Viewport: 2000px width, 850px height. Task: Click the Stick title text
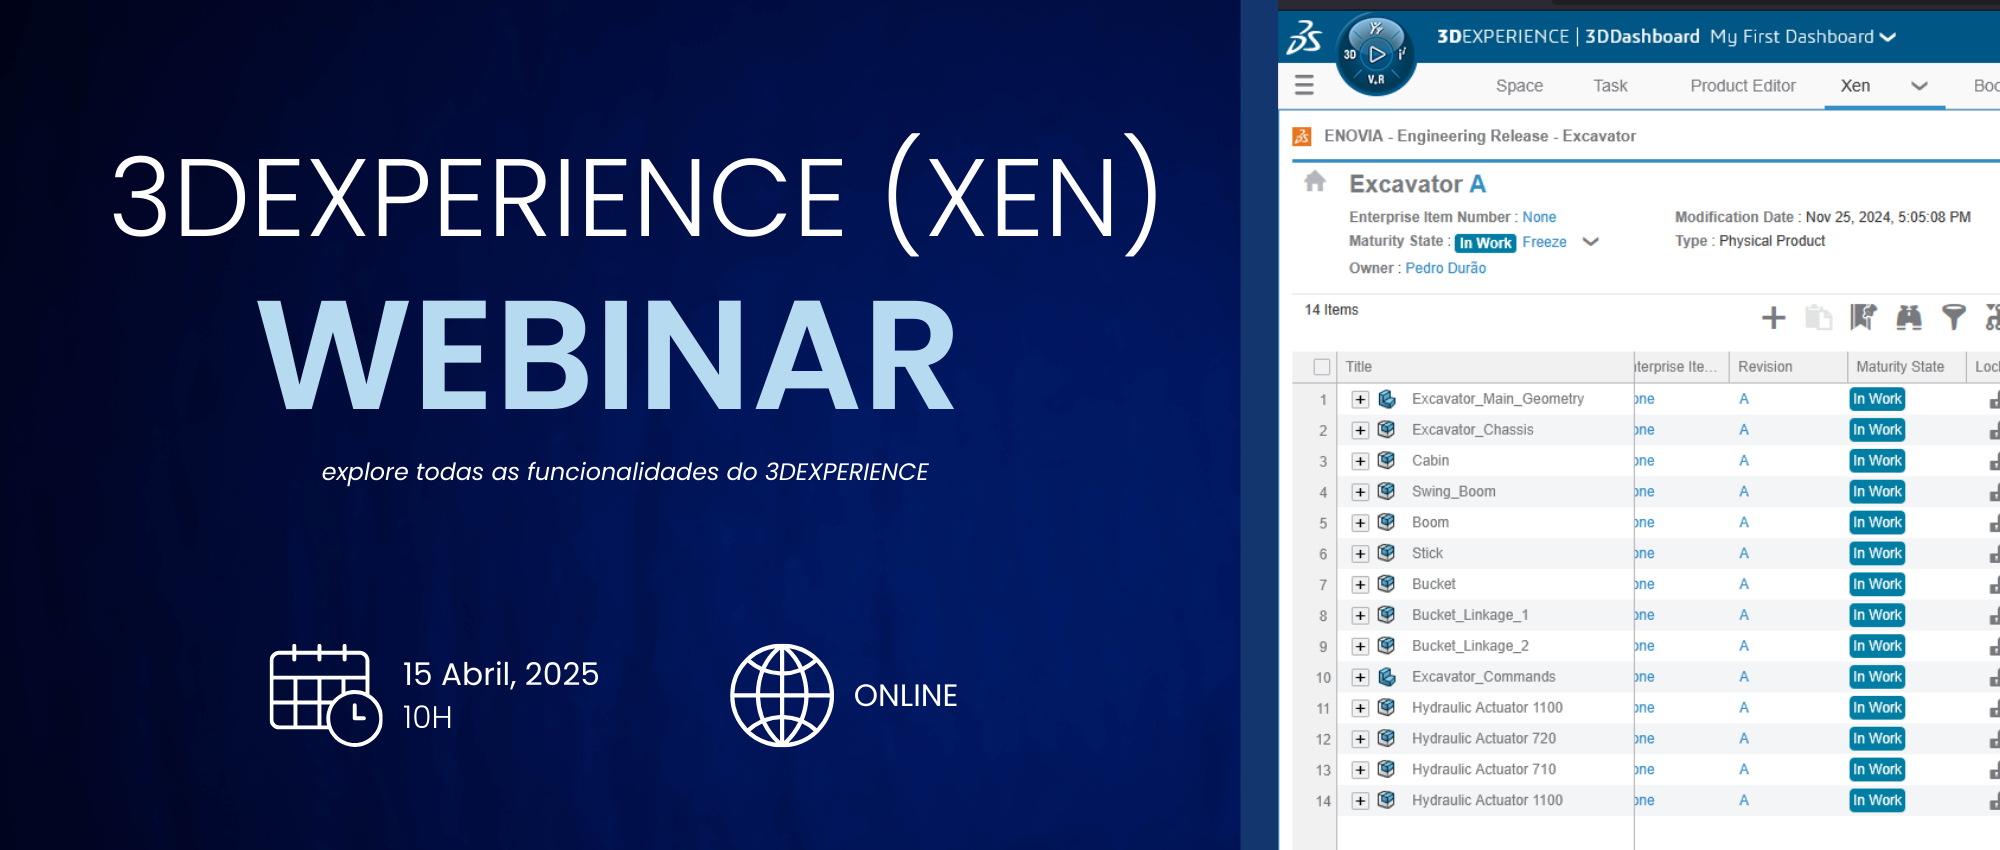pyautogui.click(x=1427, y=553)
